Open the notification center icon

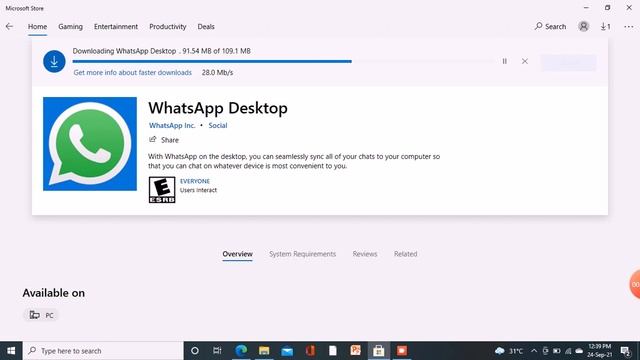625,351
